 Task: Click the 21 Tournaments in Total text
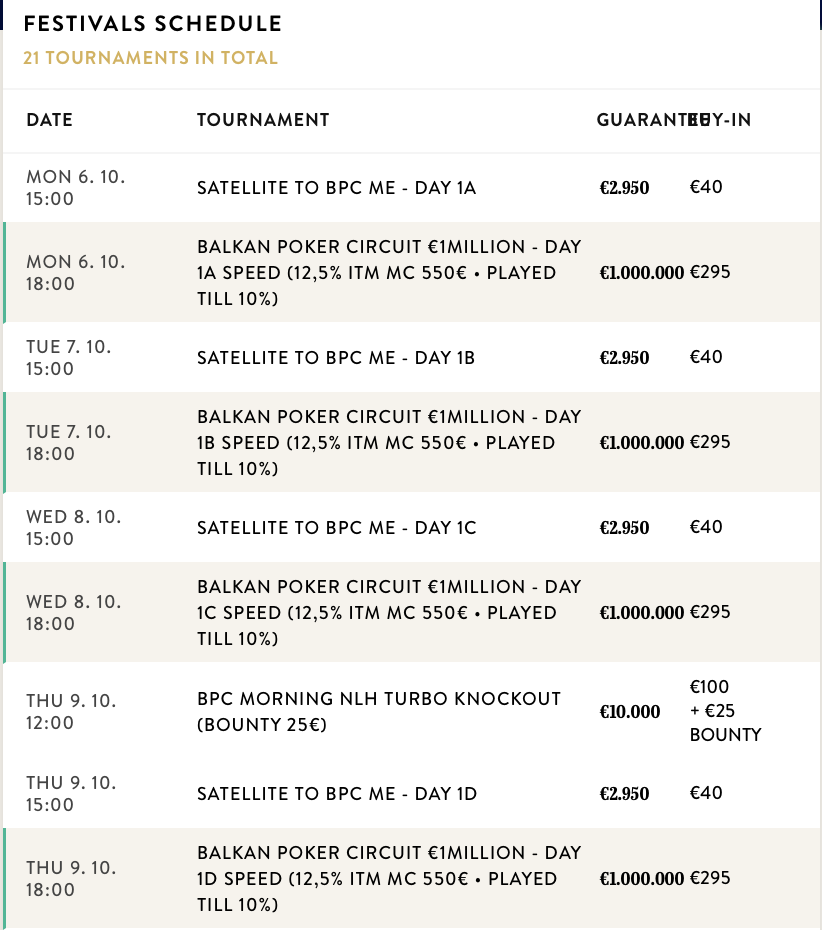pyautogui.click(x=150, y=58)
